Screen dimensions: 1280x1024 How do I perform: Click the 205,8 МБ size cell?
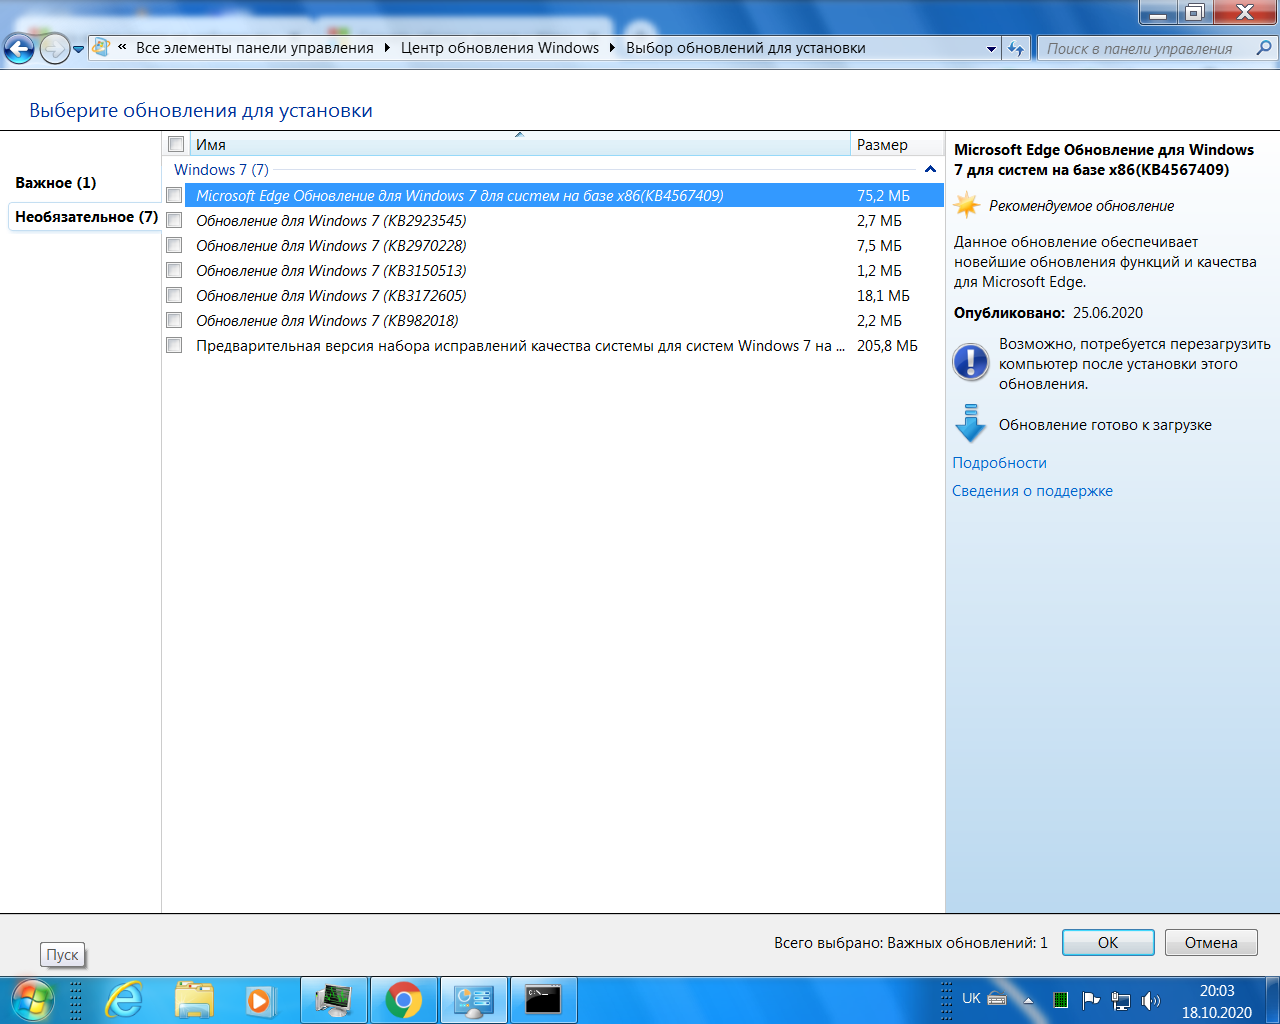pos(887,346)
